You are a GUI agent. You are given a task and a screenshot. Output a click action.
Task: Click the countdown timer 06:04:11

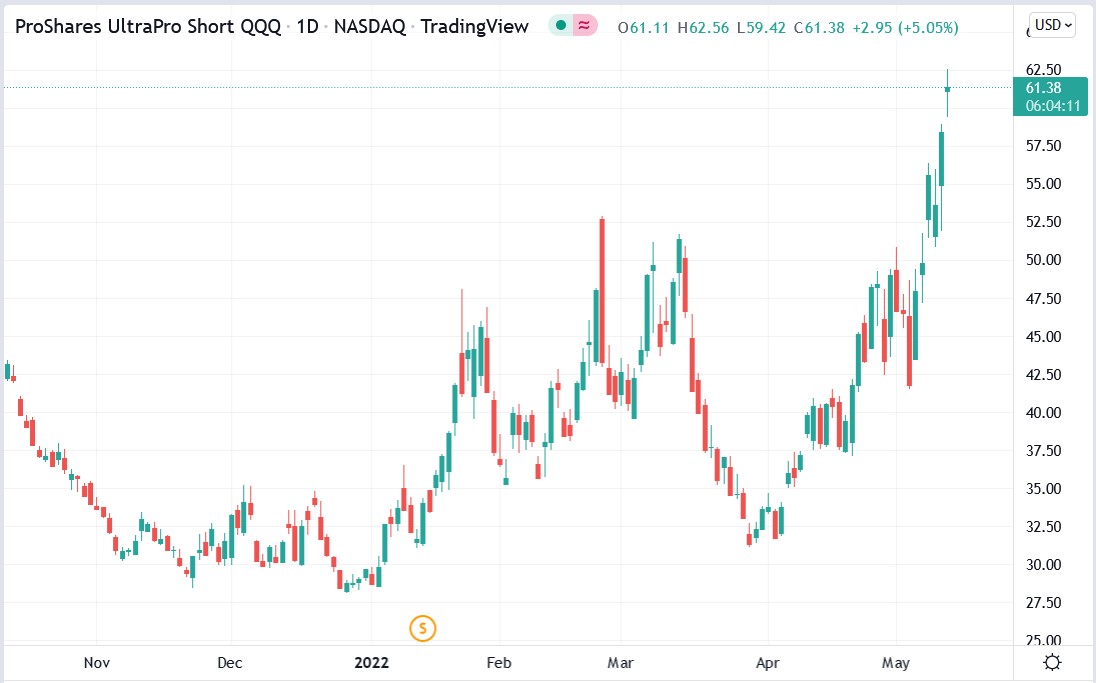1053,106
